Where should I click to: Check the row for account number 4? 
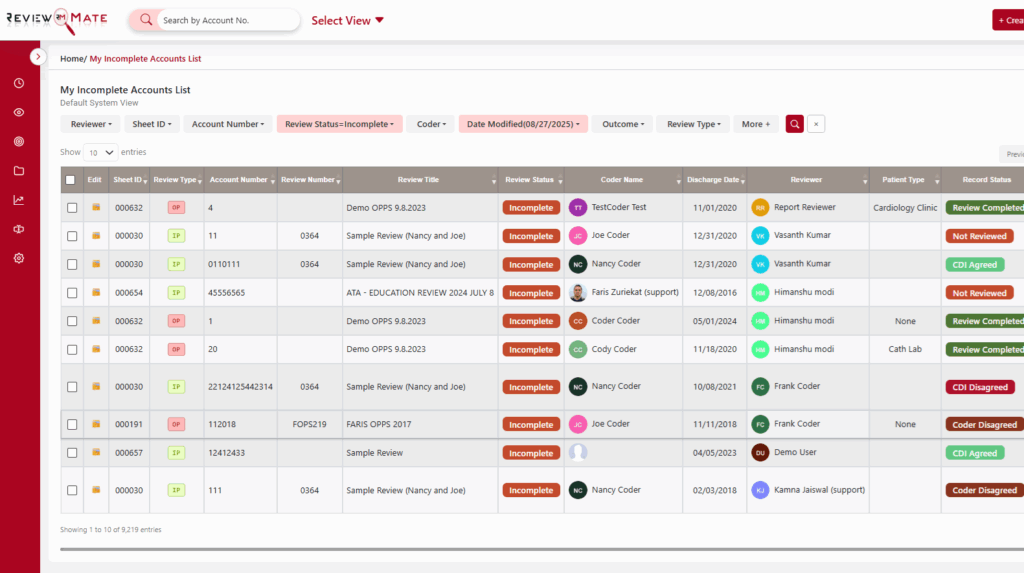pos(72,208)
